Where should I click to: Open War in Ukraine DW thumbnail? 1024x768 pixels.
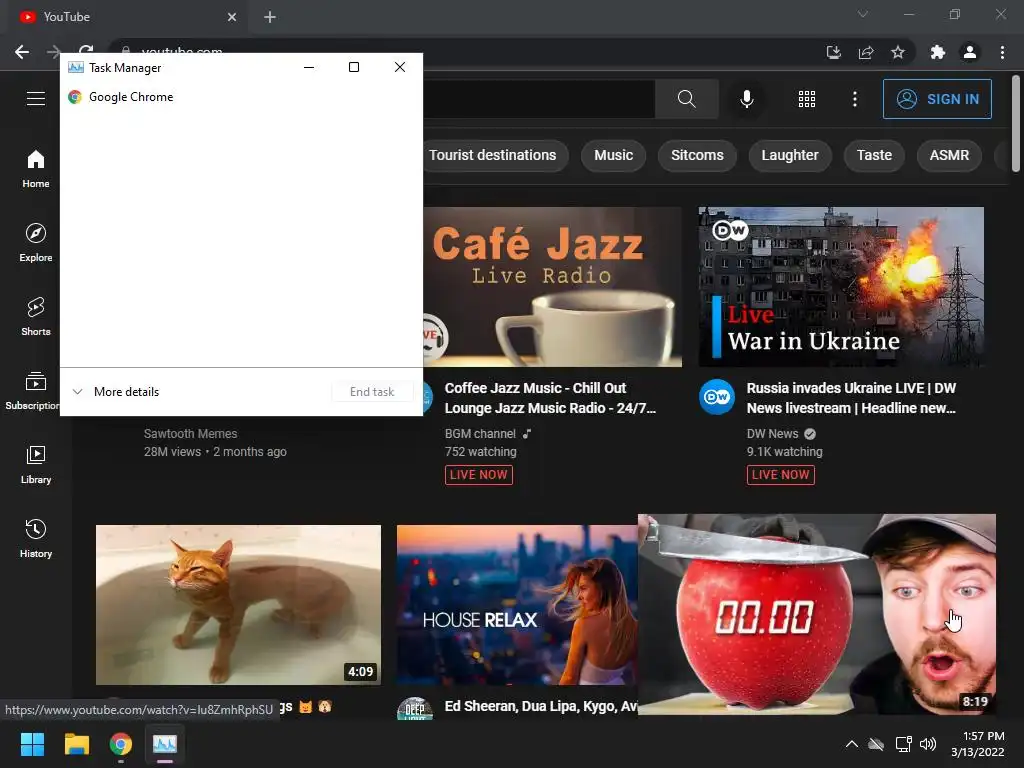(841, 287)
